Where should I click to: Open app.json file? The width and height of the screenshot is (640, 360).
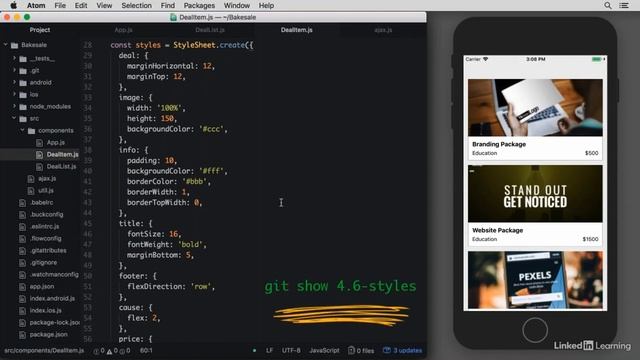coord(42,287)
